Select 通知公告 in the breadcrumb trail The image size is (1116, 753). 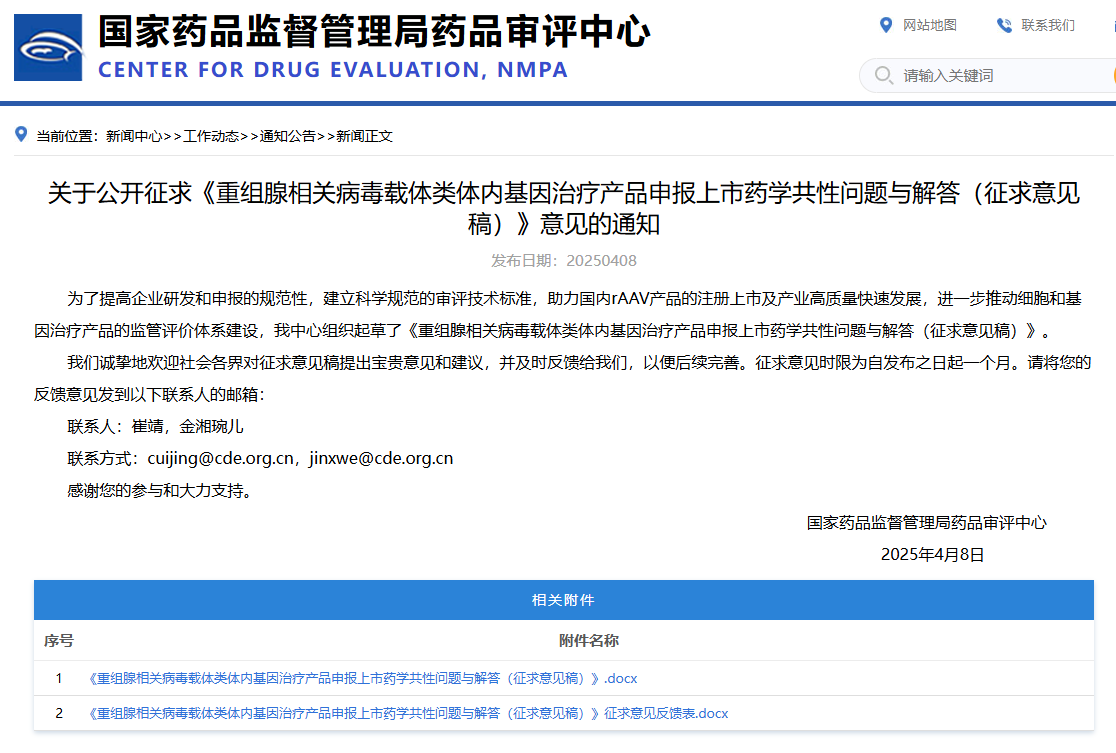click(287, 136)
